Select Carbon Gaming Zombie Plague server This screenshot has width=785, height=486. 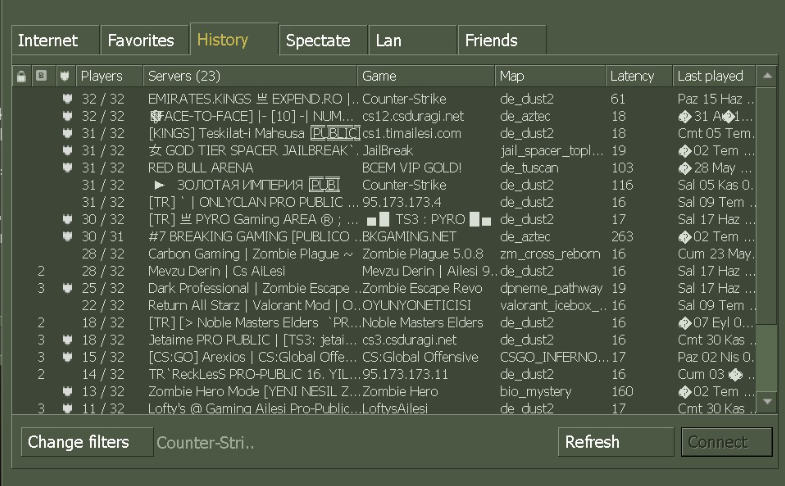[250, 254]
